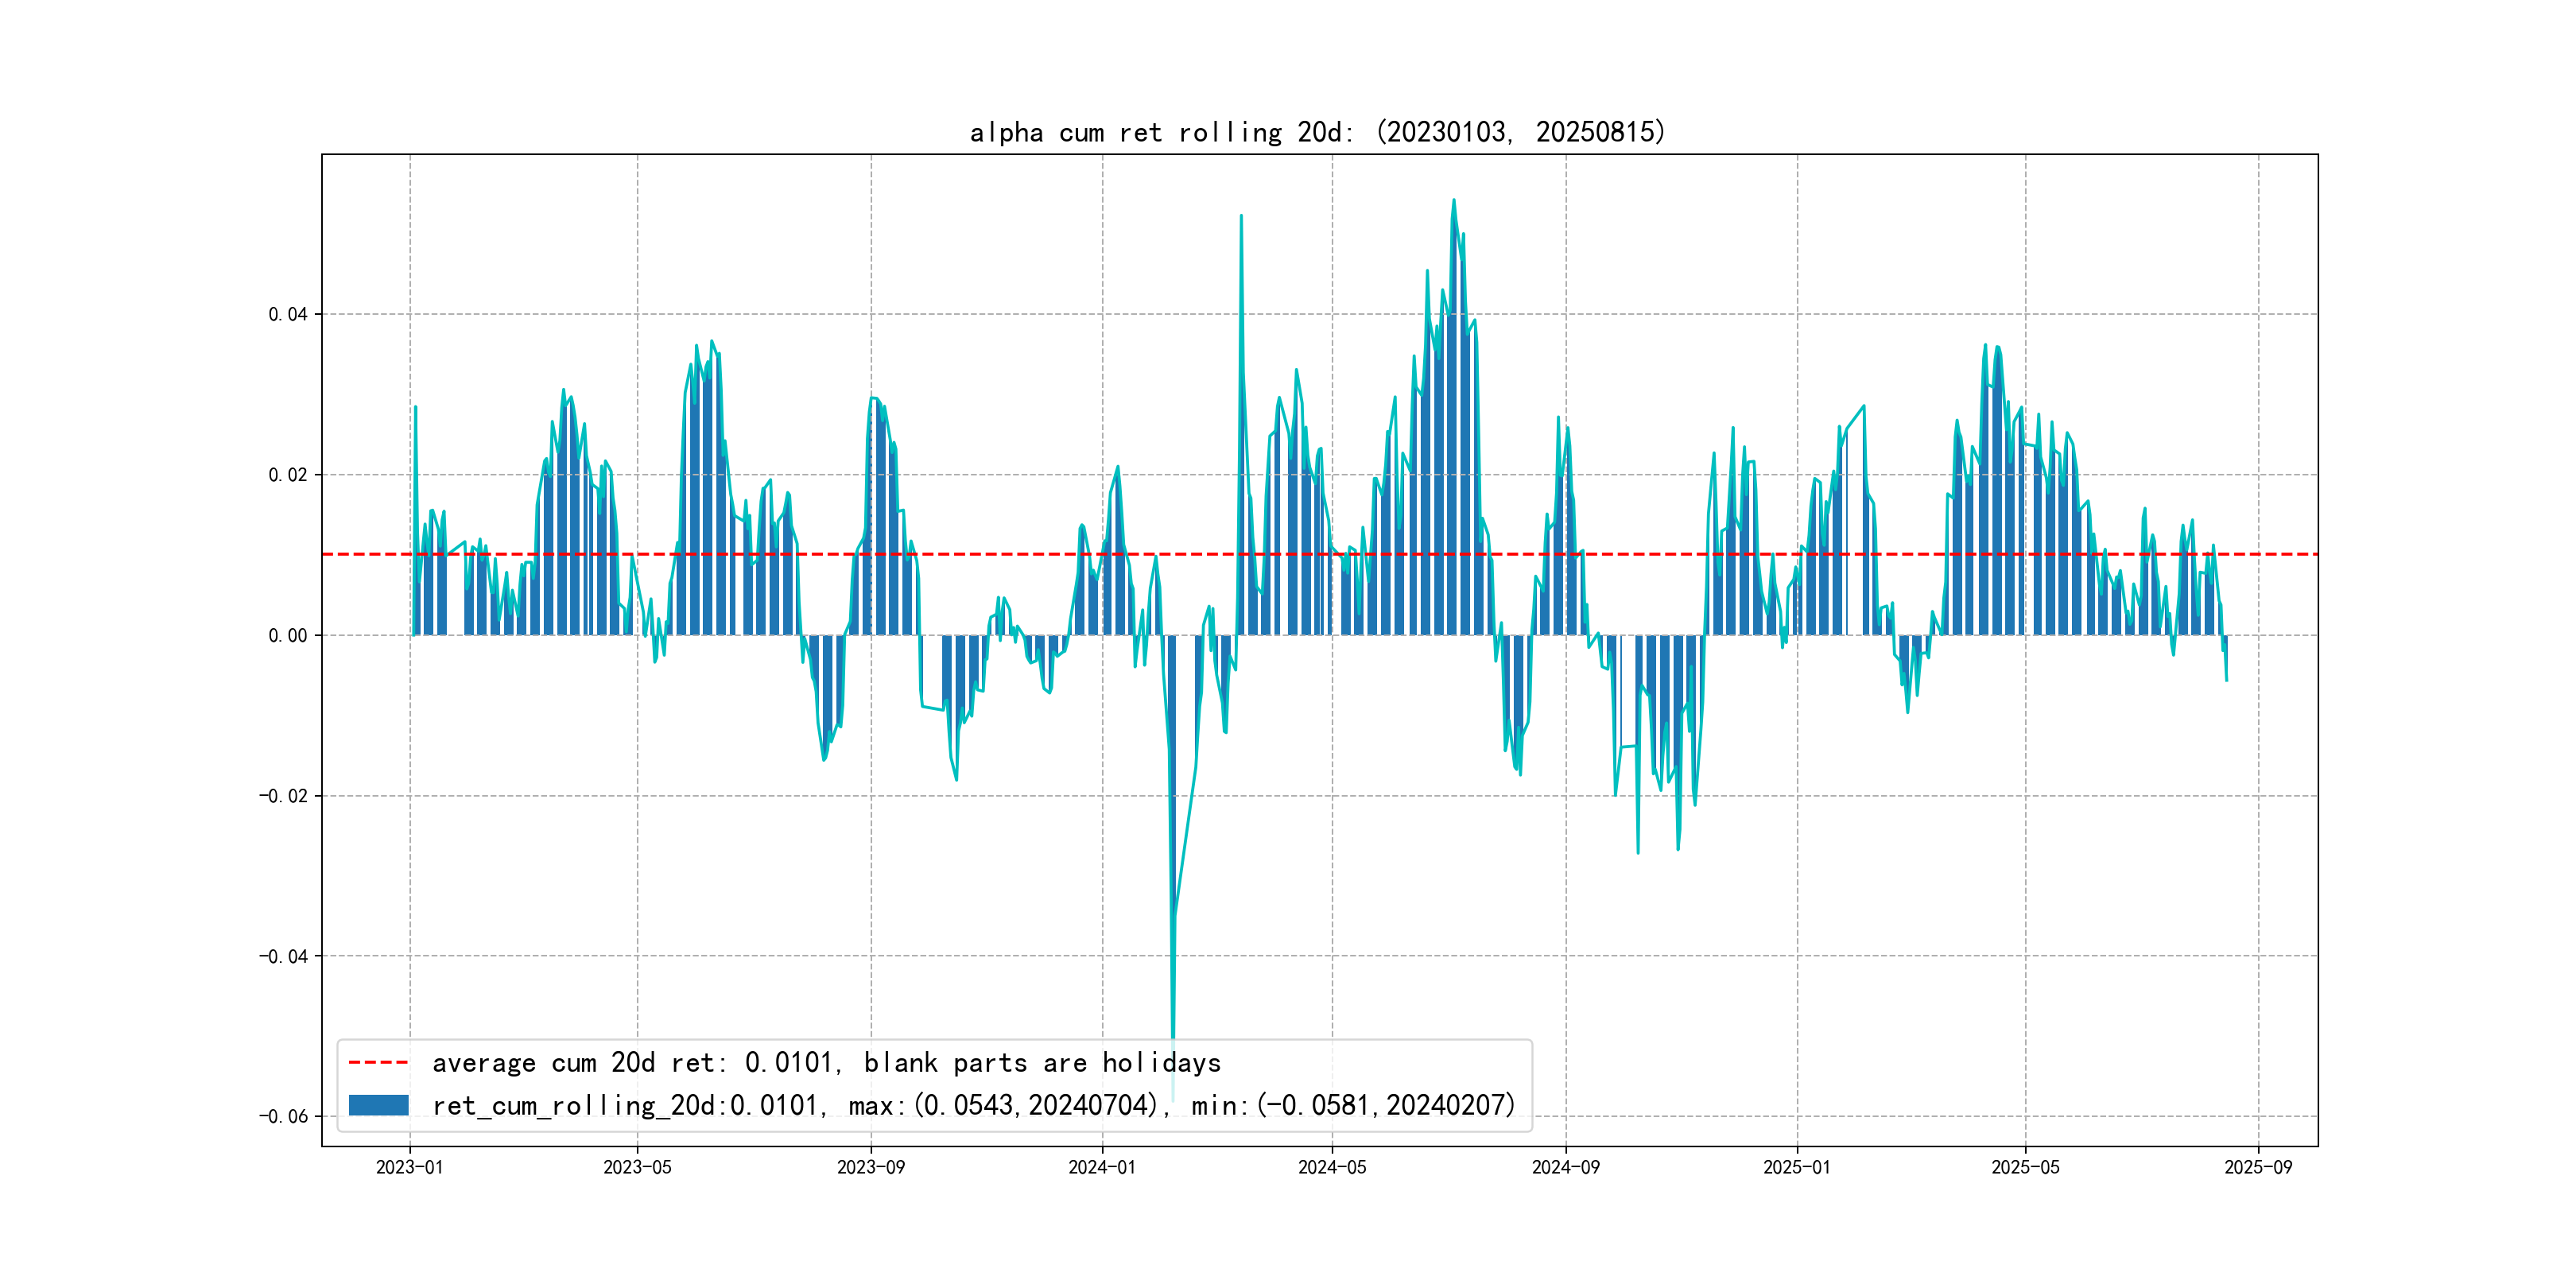The height and width of the screenshot is (1288, 2576).
Task: Click the 2025-05 x-axis tick label
Action: coord(2025,1168)
